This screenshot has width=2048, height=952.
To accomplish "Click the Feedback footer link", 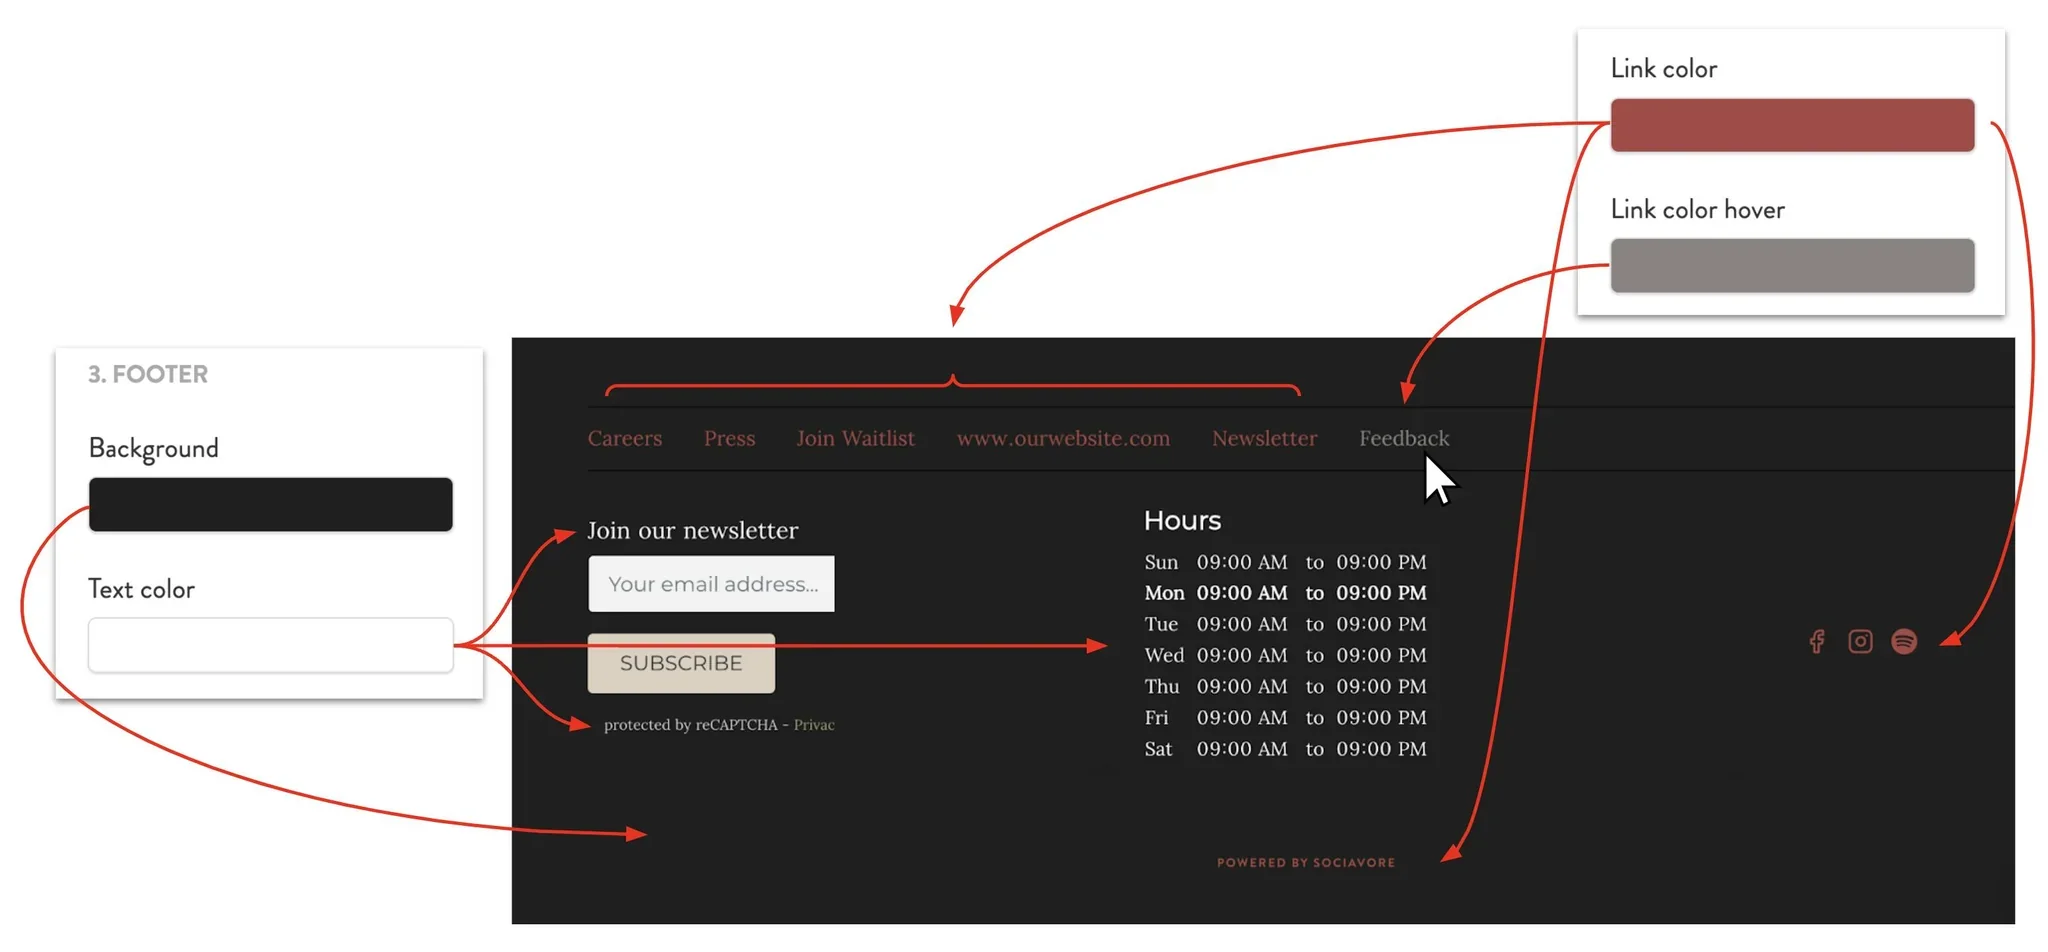I will (1403, 438).
